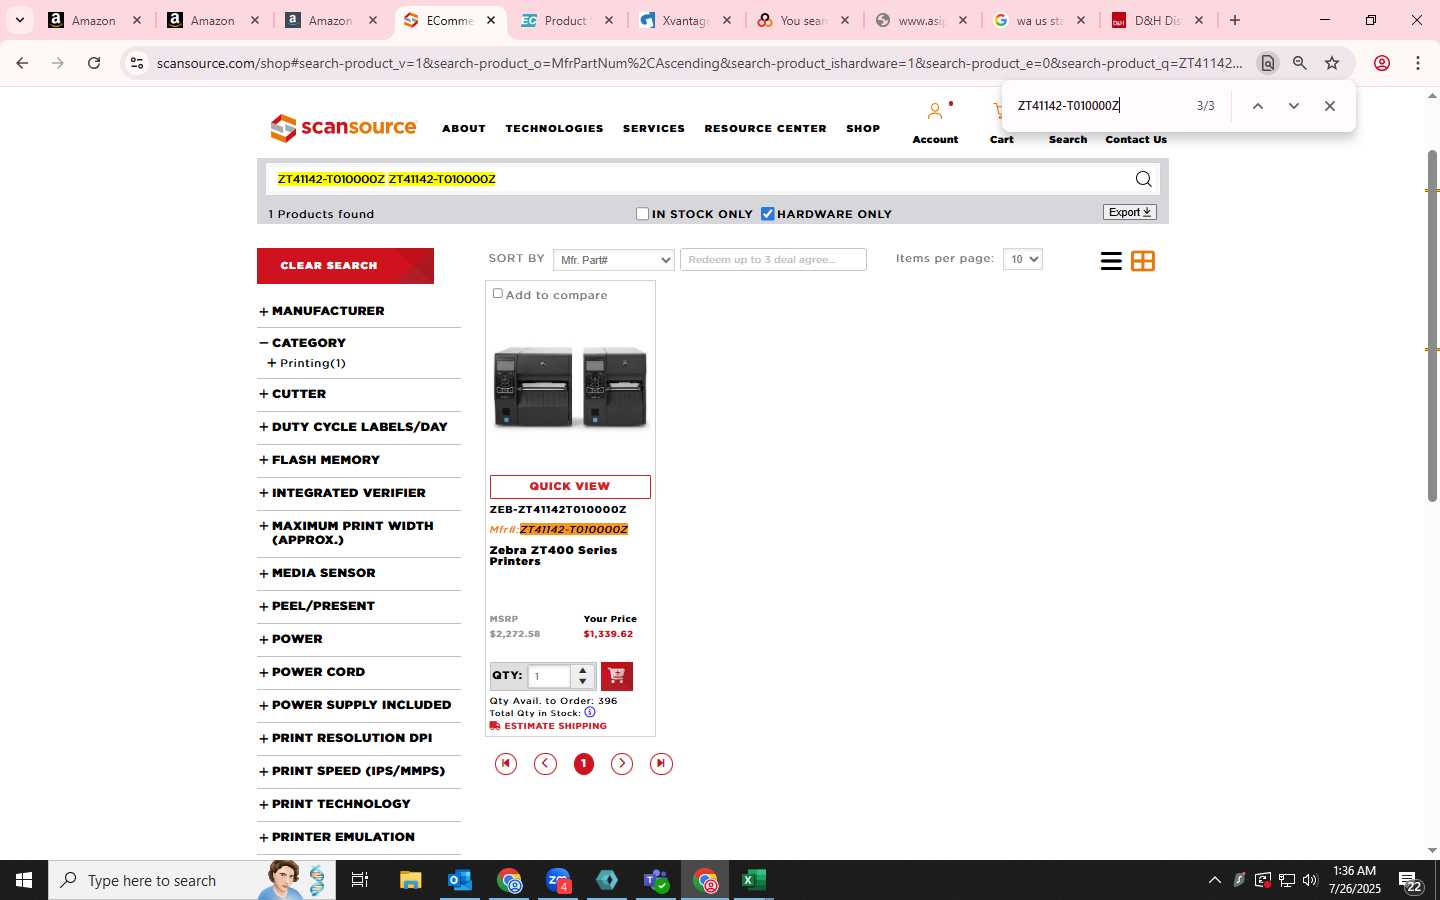
Task: Jump to previous find match
Action: pyautogui.click(x=1258, y=106)
